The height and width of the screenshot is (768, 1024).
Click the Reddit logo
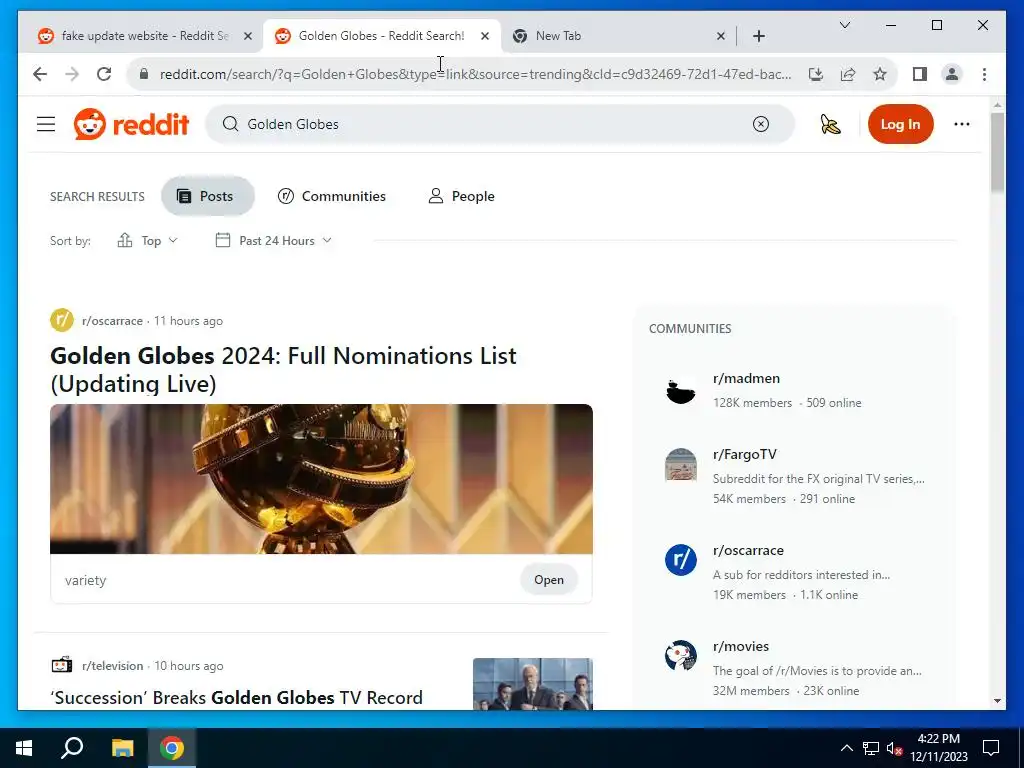point(131,124)
